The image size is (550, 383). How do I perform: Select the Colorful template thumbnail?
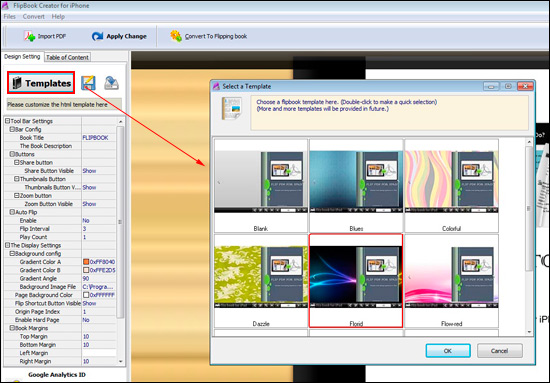[451, 186]
